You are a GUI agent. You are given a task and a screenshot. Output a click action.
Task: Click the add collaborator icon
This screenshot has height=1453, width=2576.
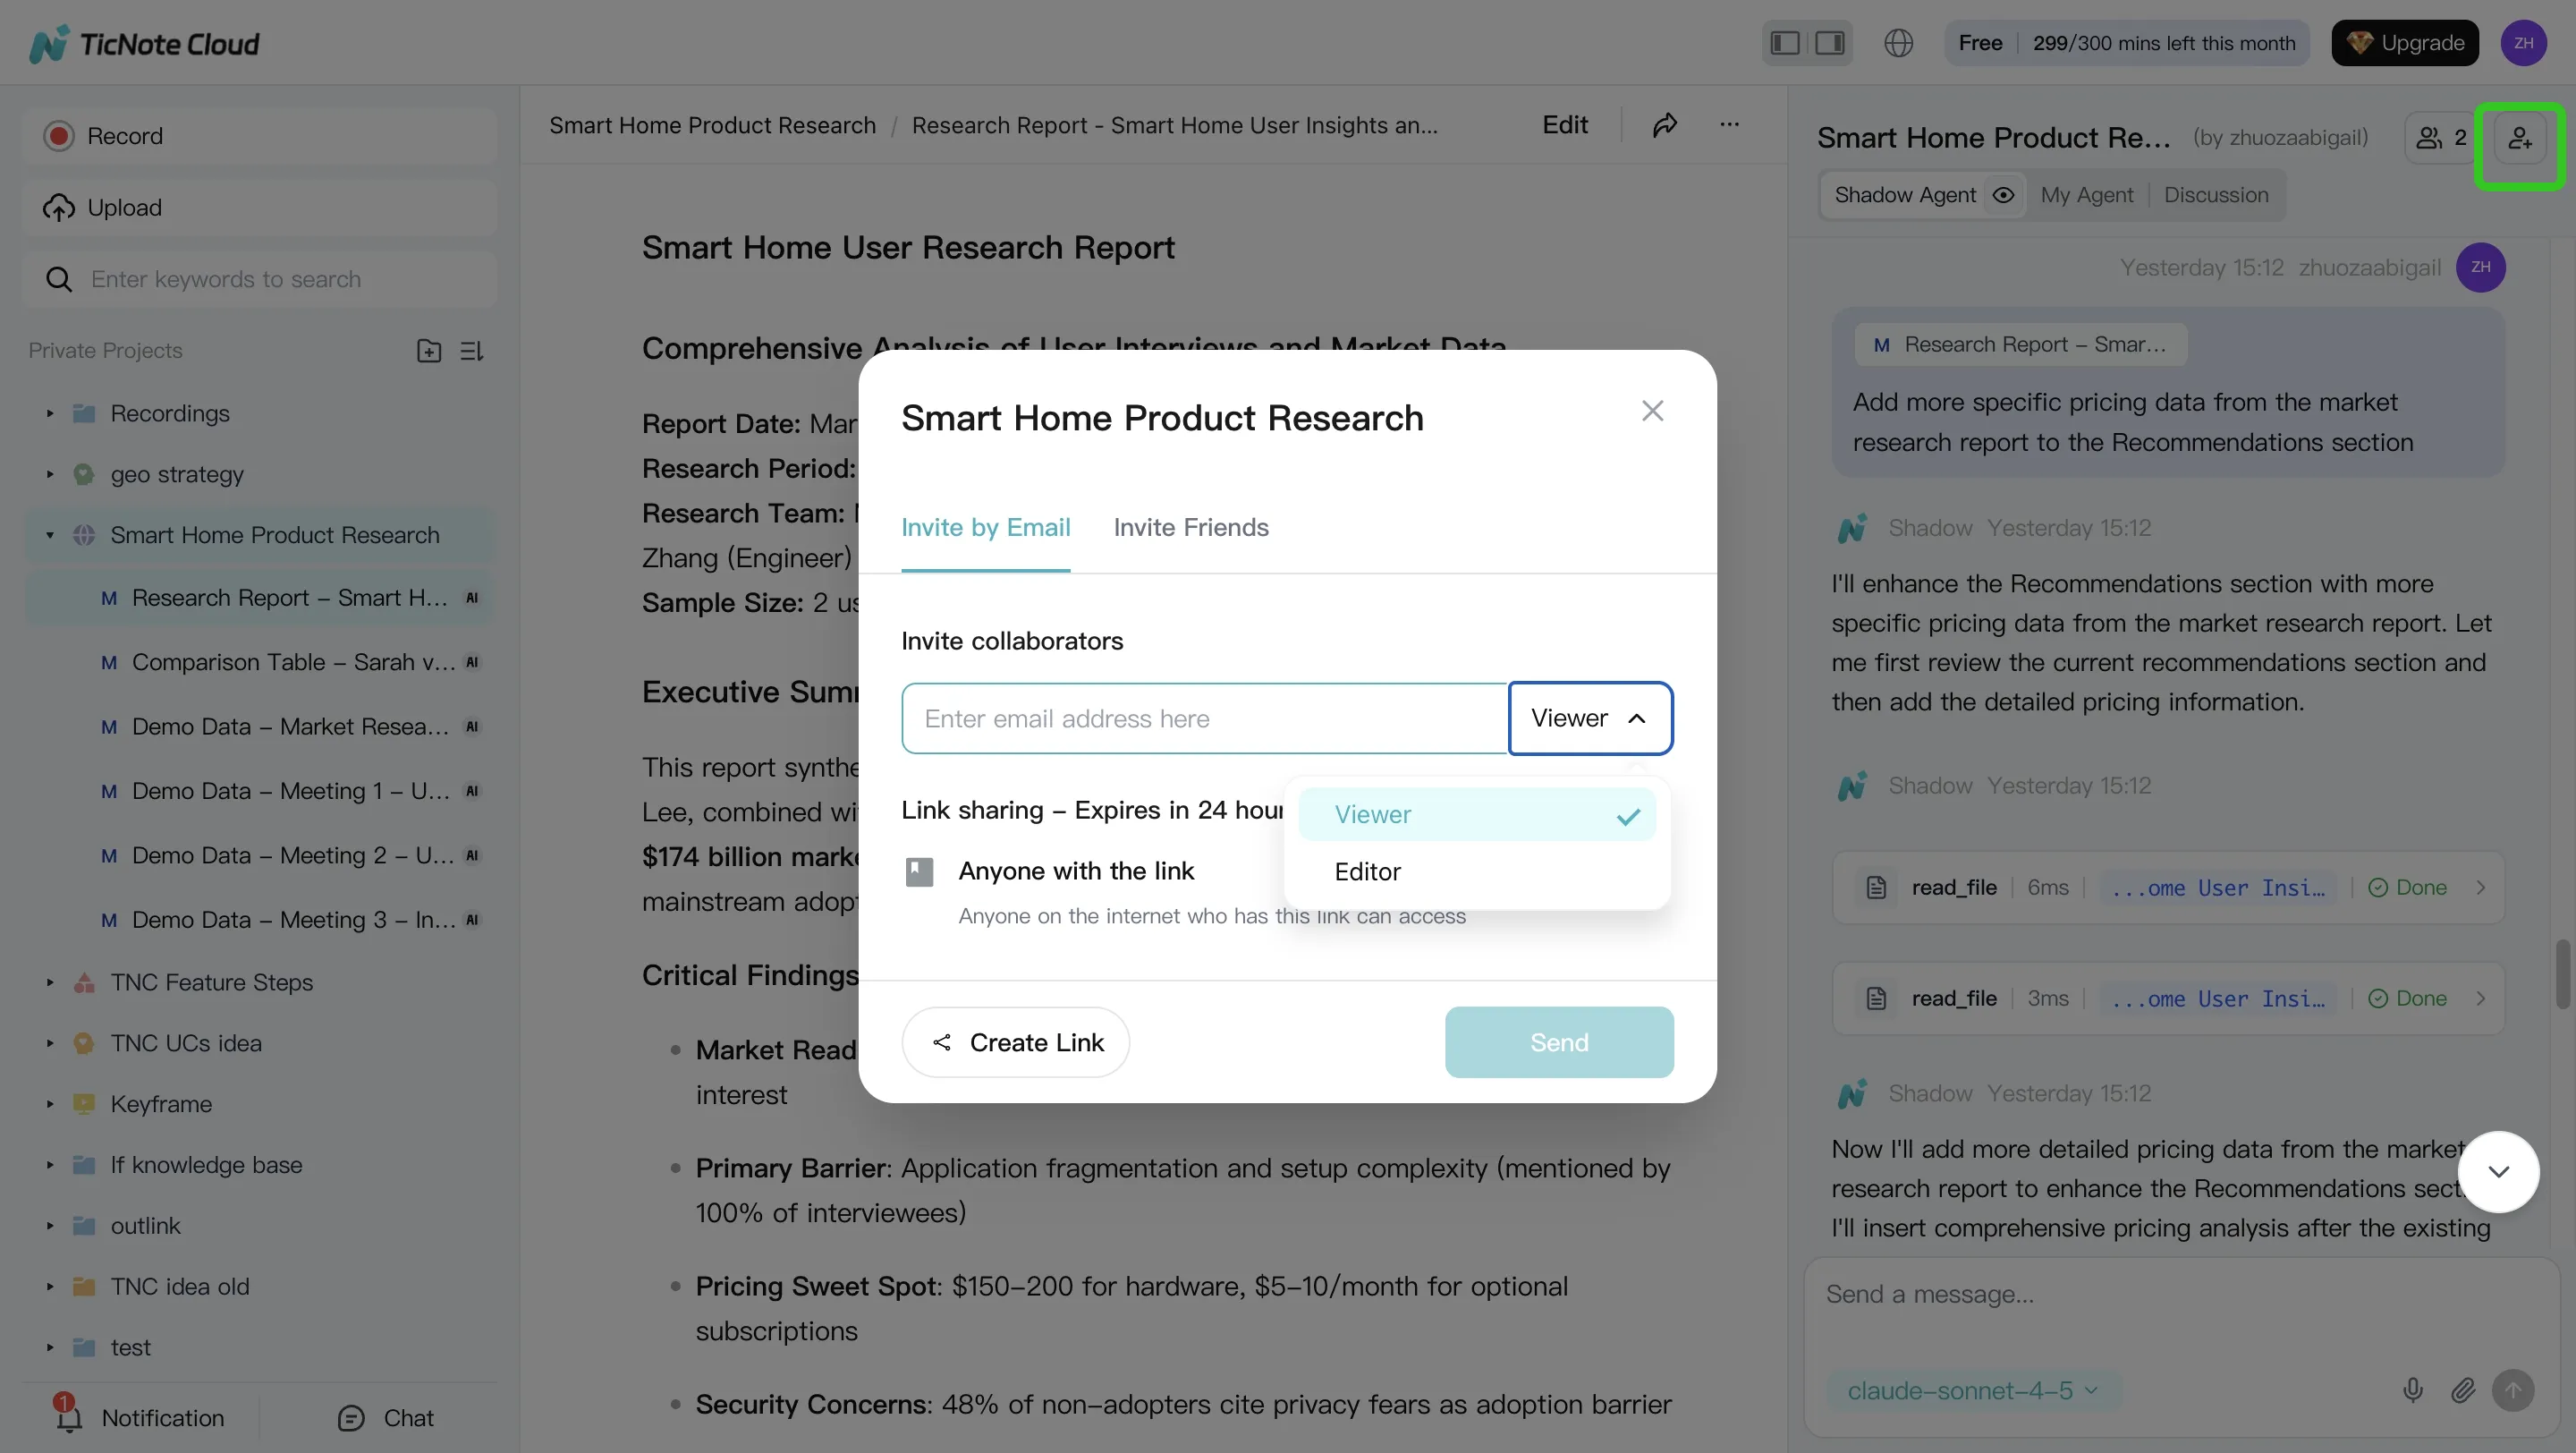2521,139
